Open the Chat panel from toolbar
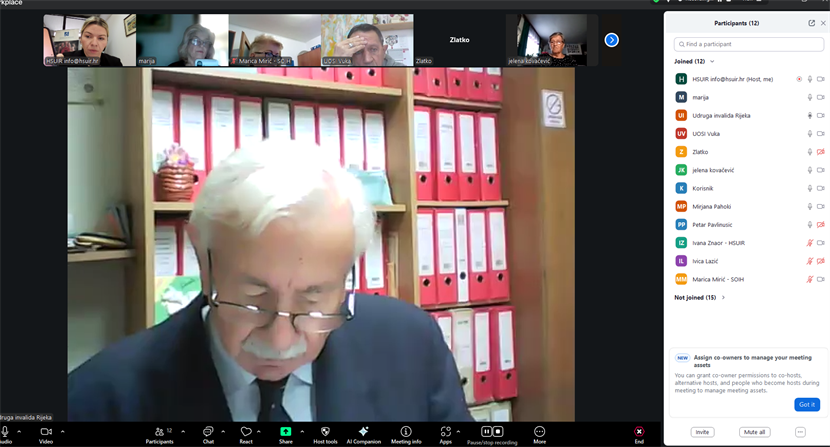Screen dimensions: 830x447 [x=208, y=432]
